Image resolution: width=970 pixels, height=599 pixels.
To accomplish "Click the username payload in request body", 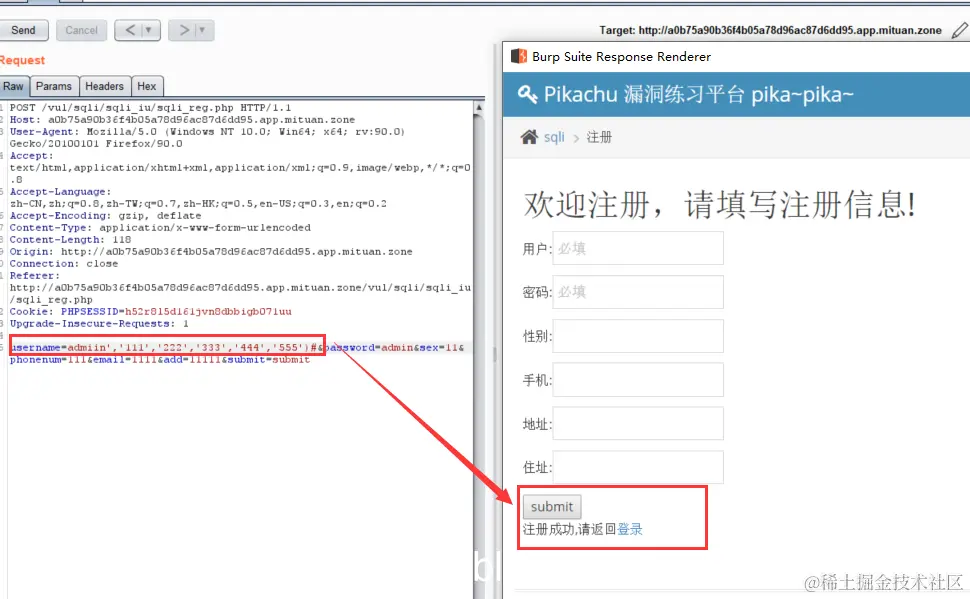I will pos(164,347).
